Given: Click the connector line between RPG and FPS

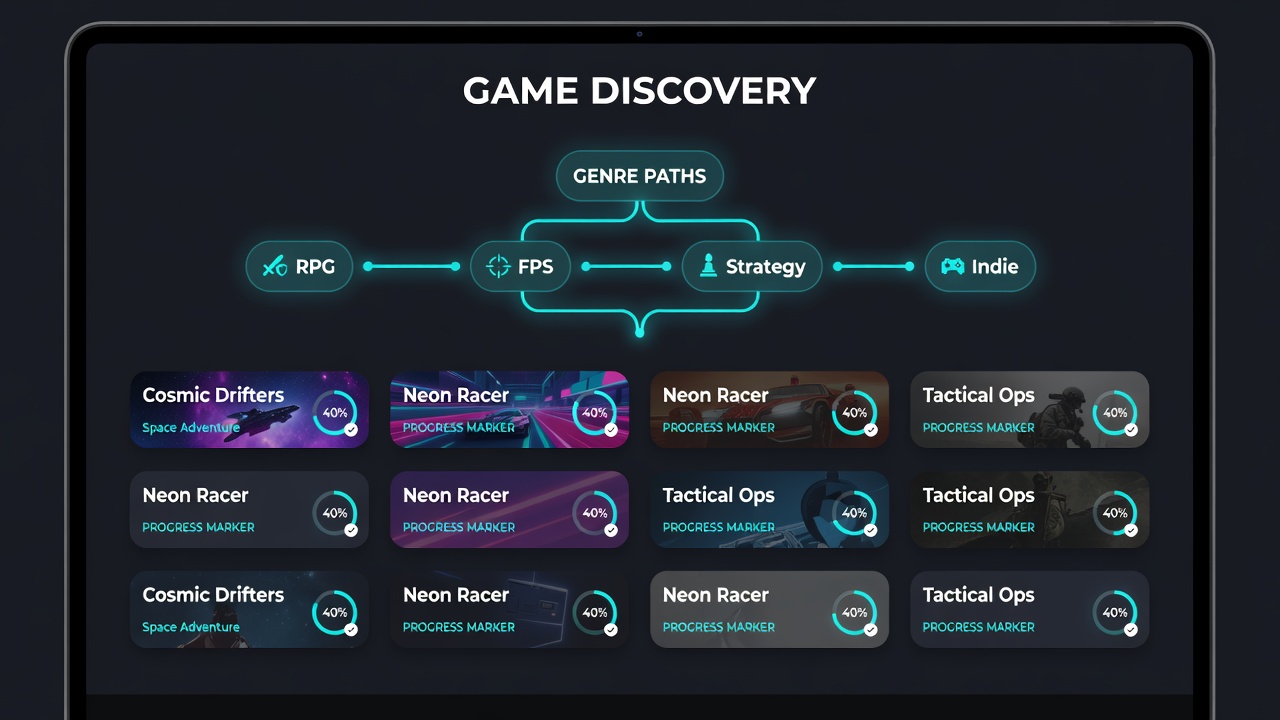Looking at the screenshot, I should click(412, 267).
